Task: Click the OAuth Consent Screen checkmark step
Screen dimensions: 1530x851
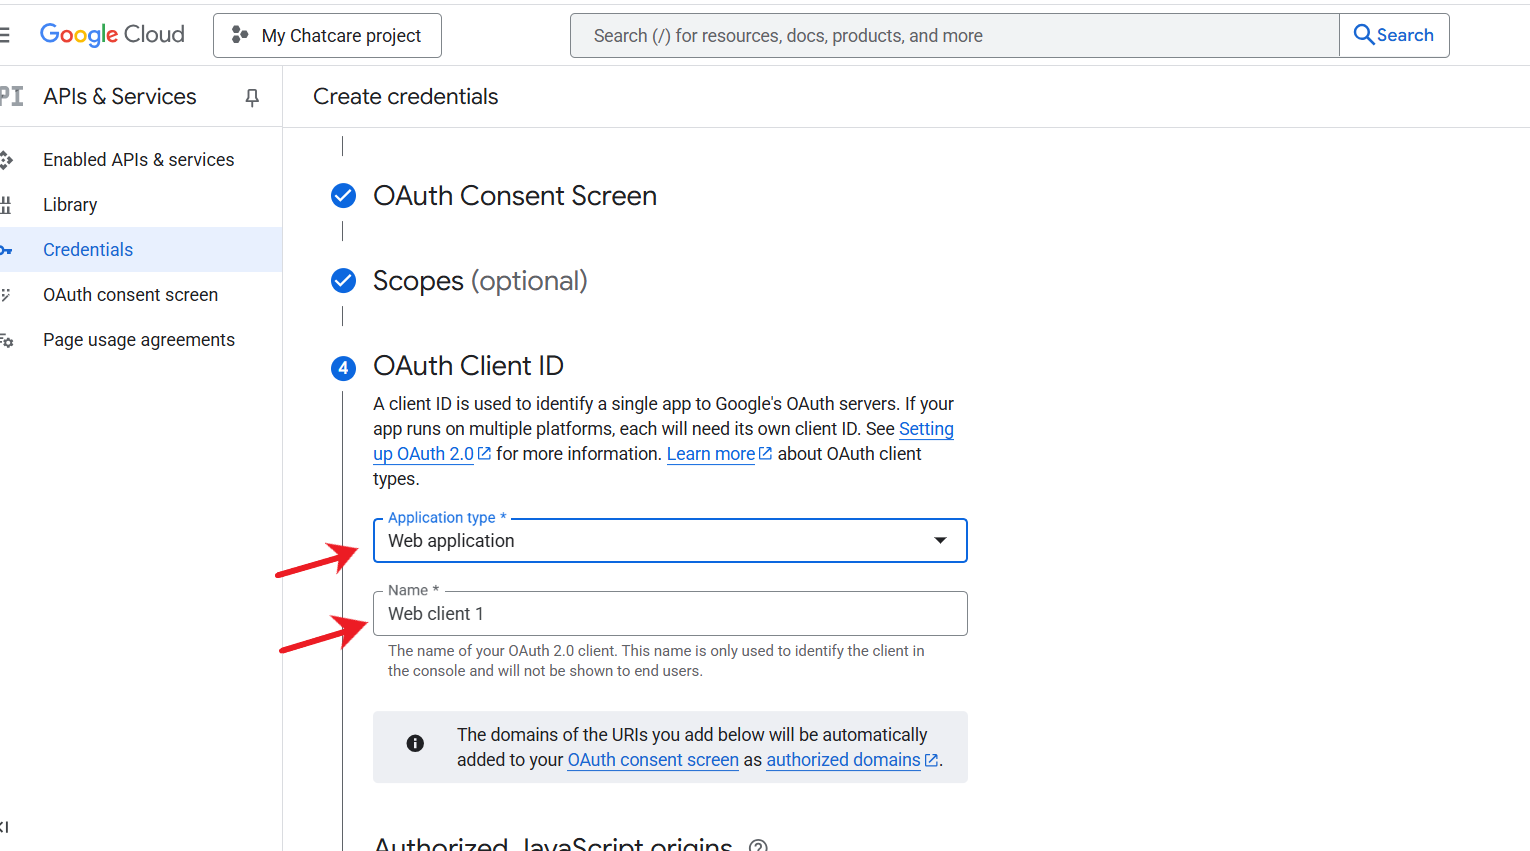Action: (343, 195)
